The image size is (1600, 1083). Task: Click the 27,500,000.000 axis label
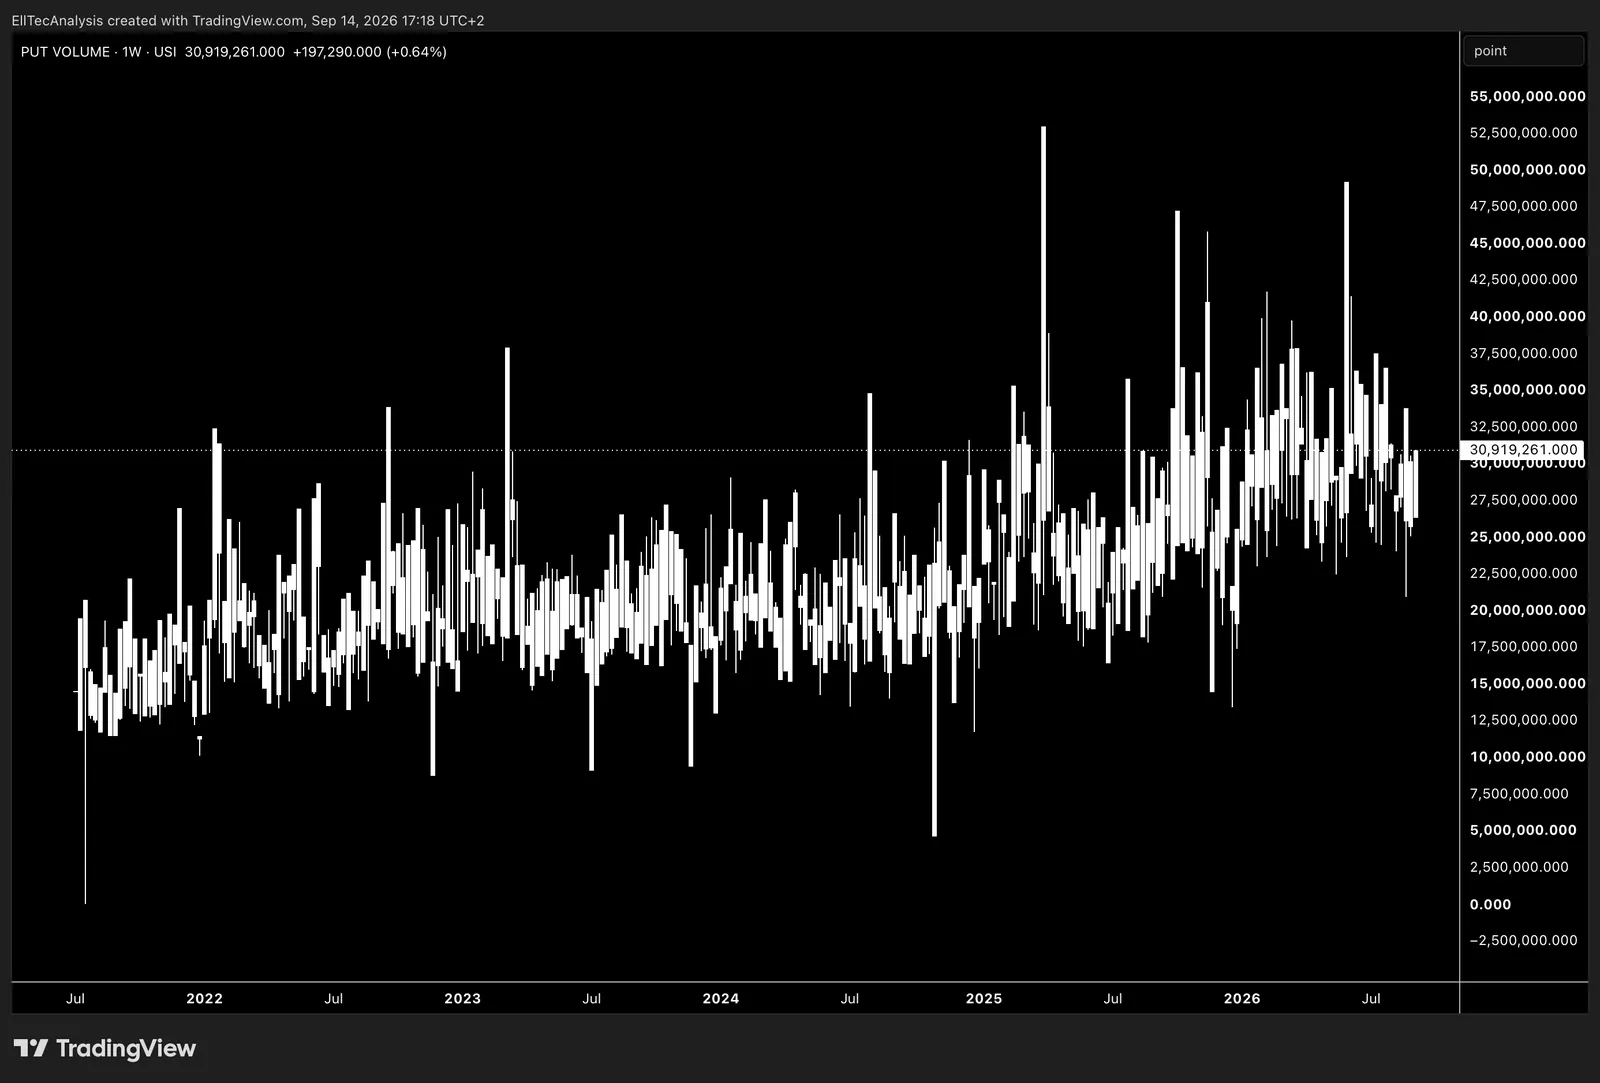click(1523, 500)
